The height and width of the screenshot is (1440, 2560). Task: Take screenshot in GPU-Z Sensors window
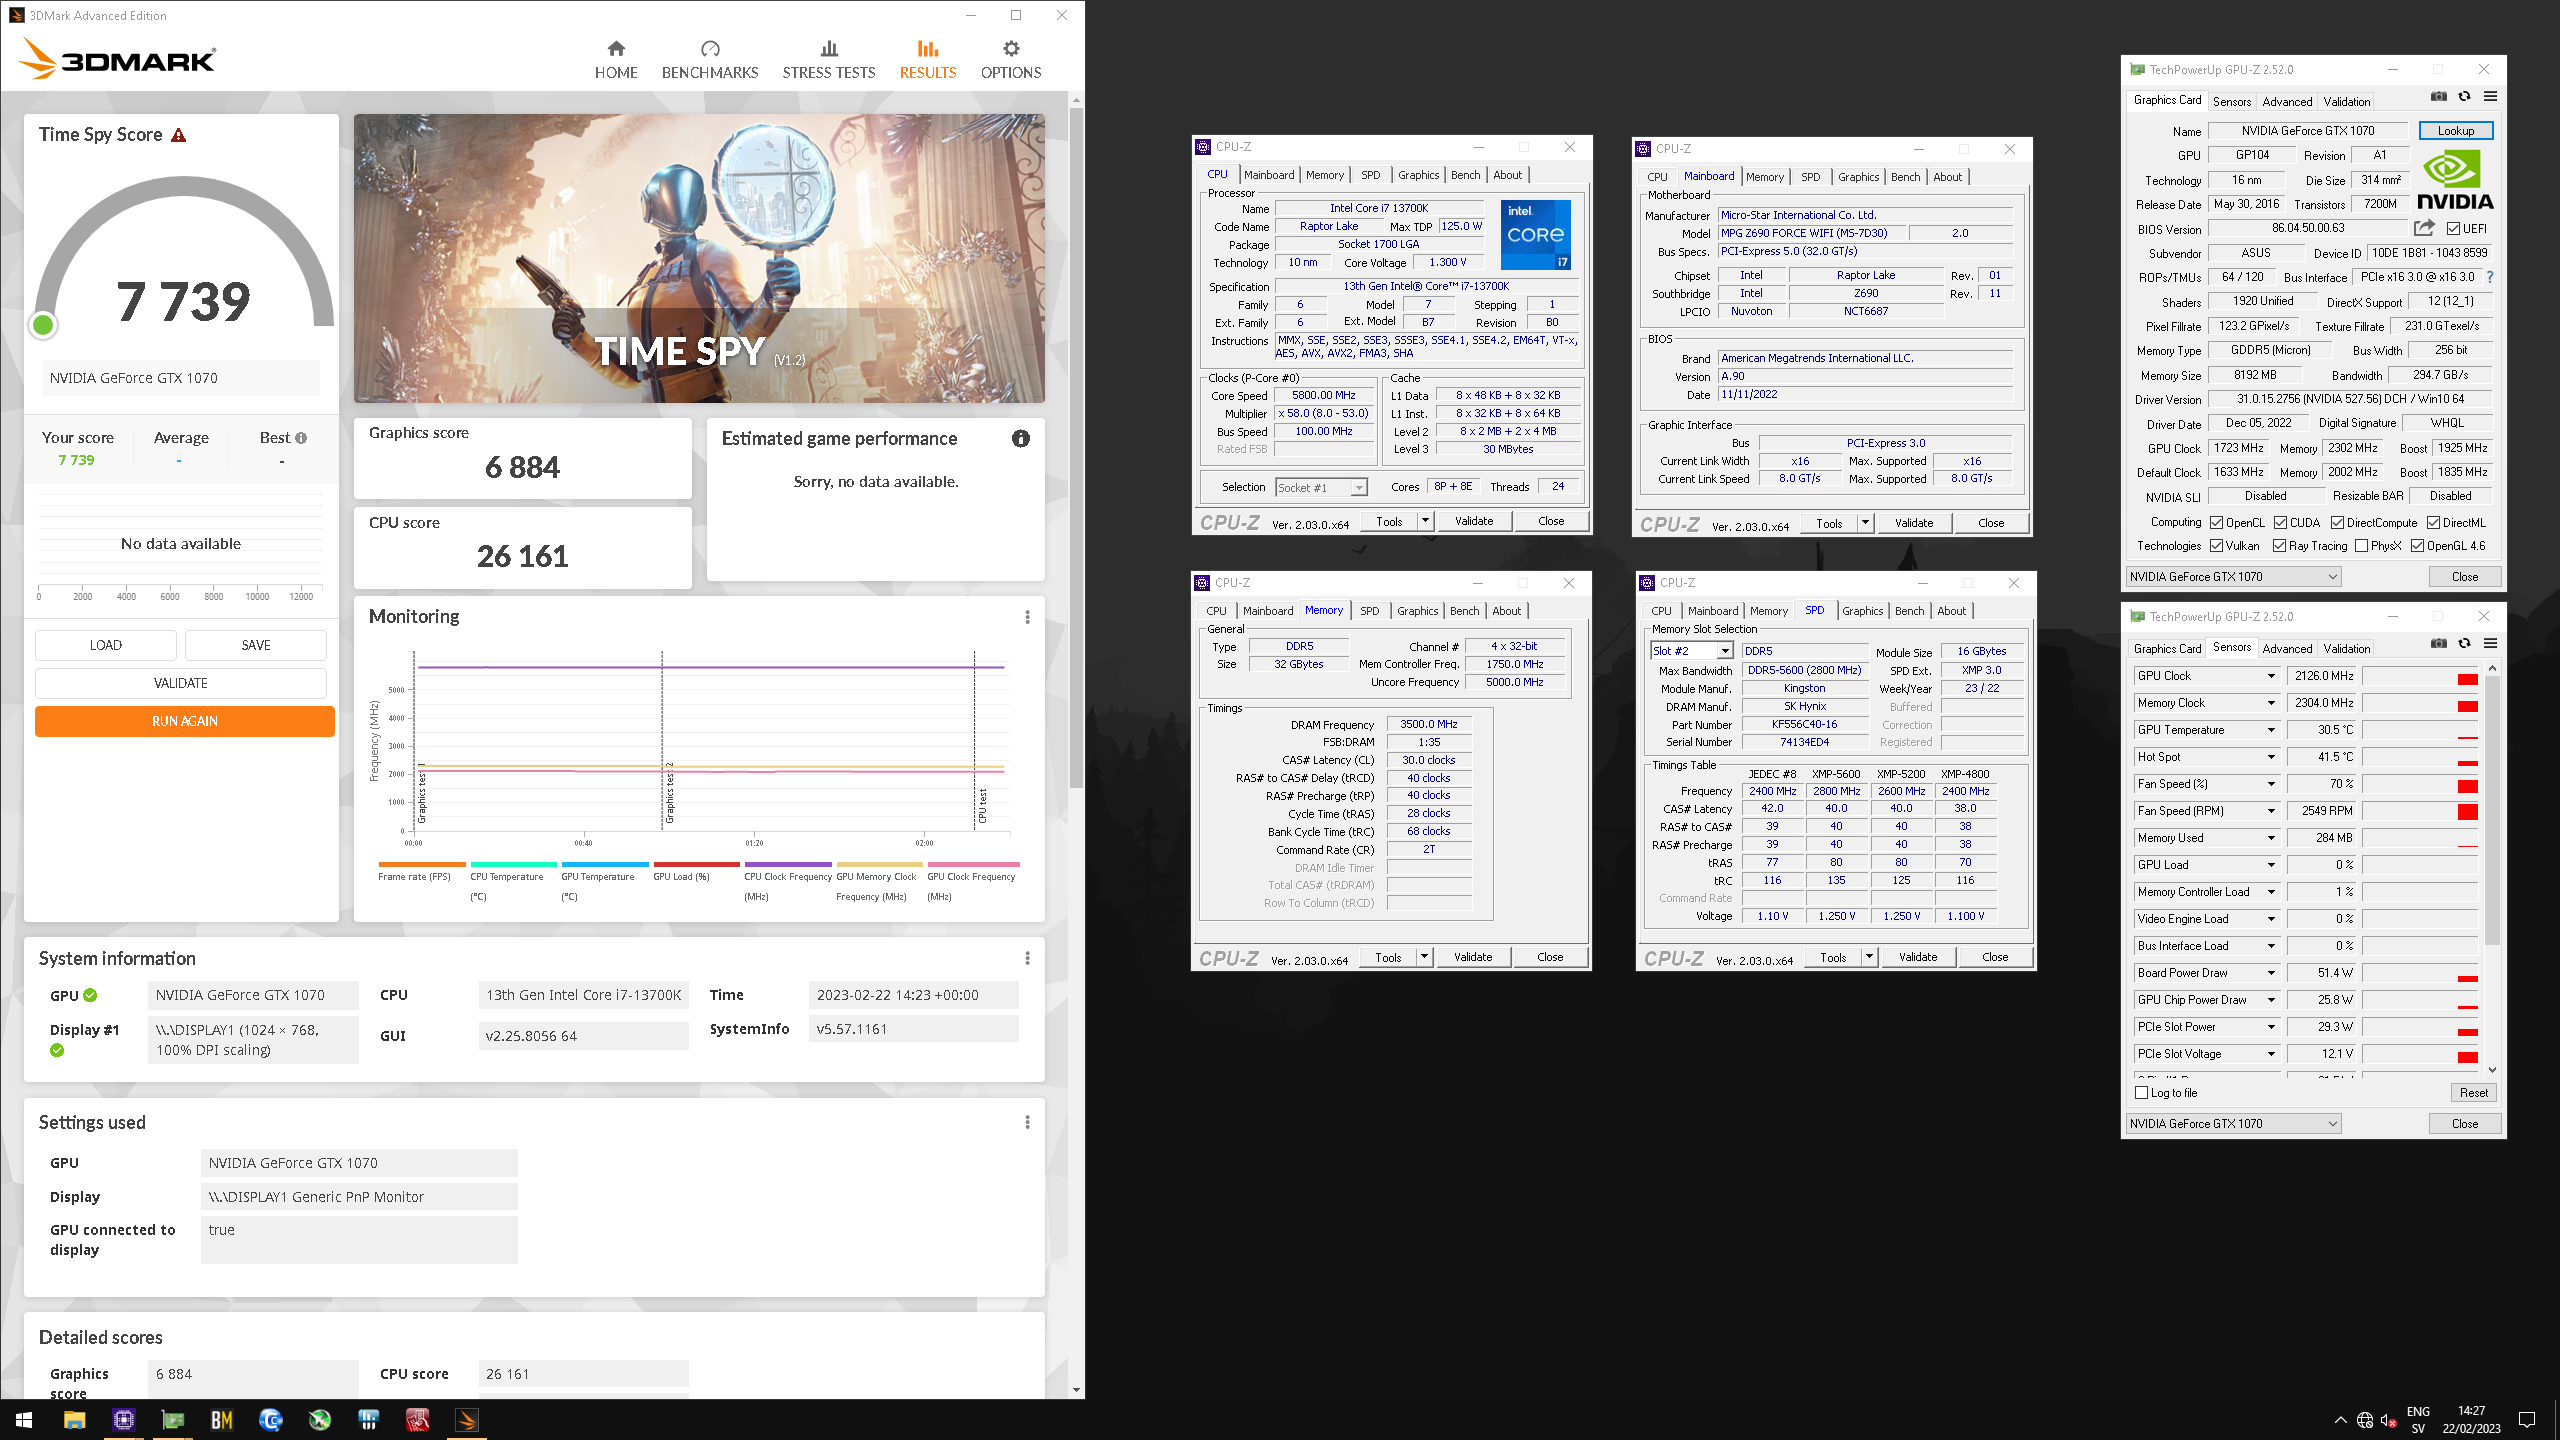click(2439, 644)
